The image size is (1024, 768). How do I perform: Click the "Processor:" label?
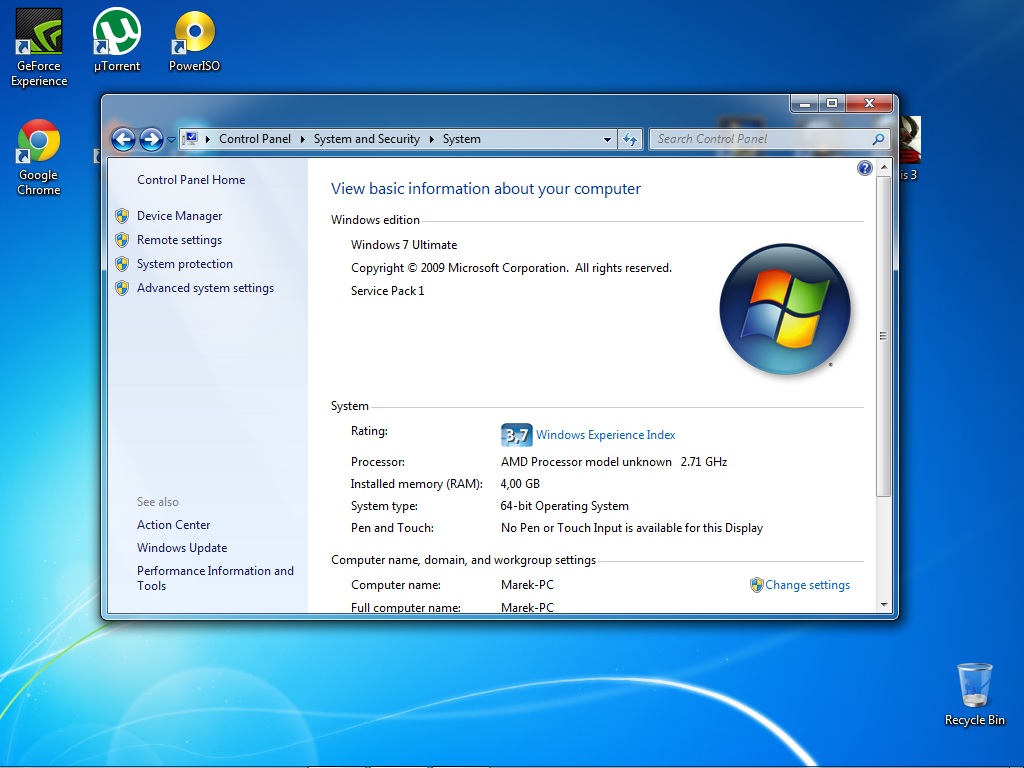click(378, 462)
